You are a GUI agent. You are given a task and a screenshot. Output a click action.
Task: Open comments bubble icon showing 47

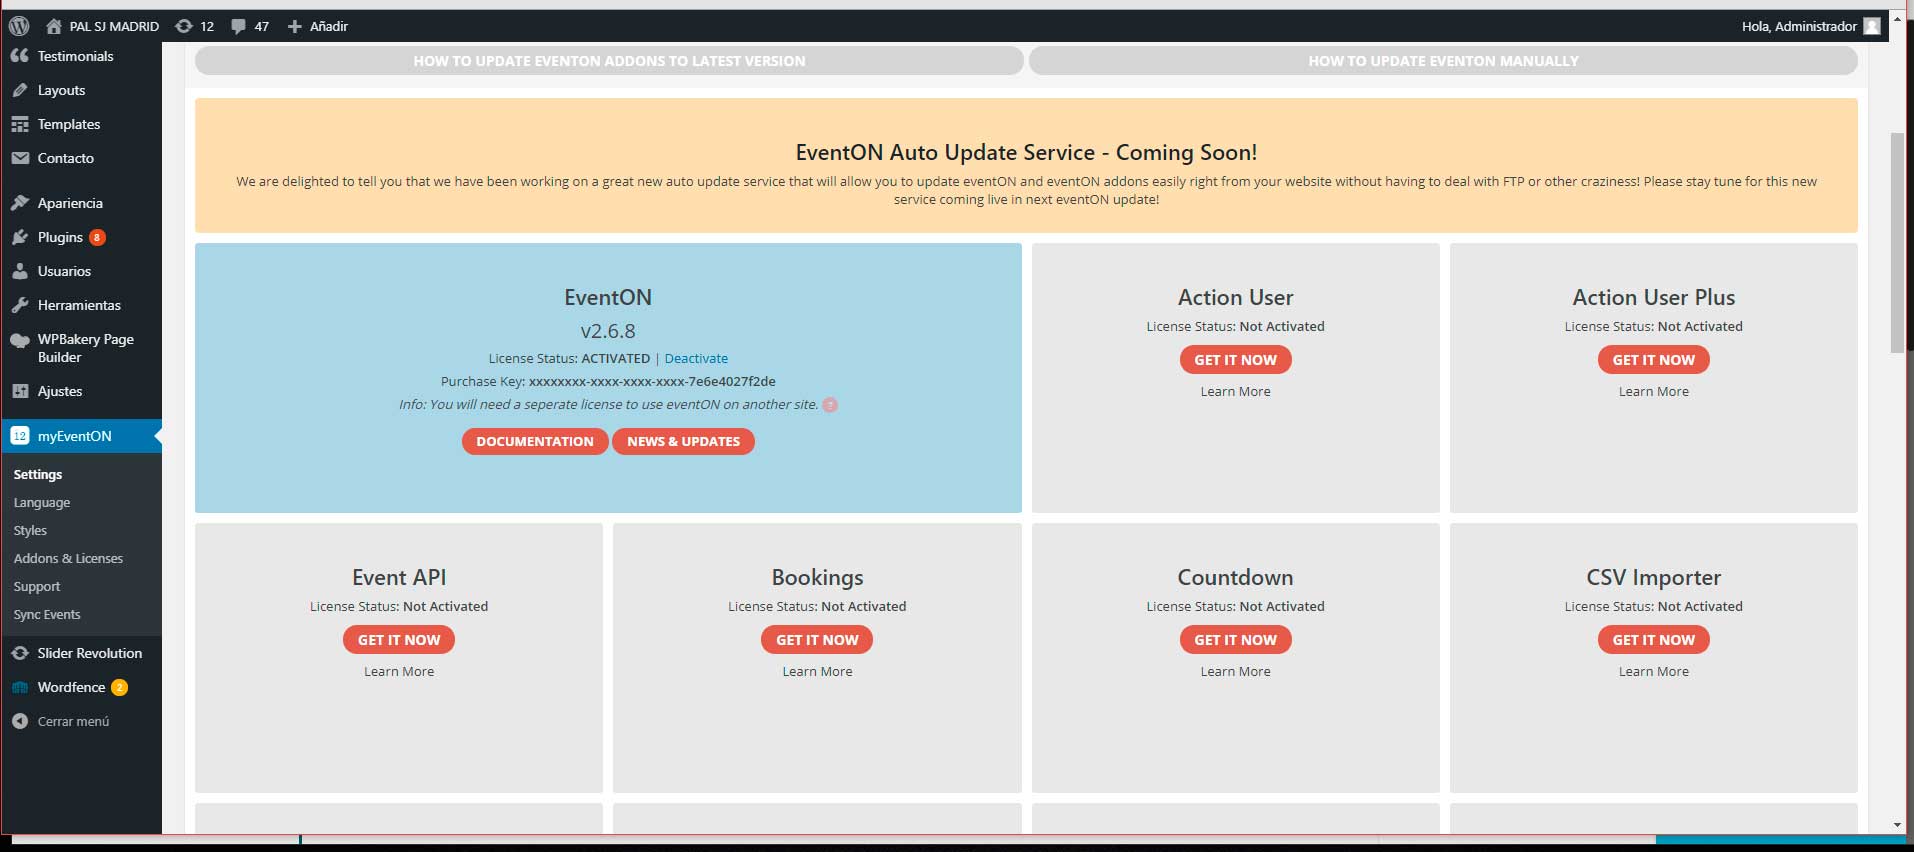coord(238,26)
